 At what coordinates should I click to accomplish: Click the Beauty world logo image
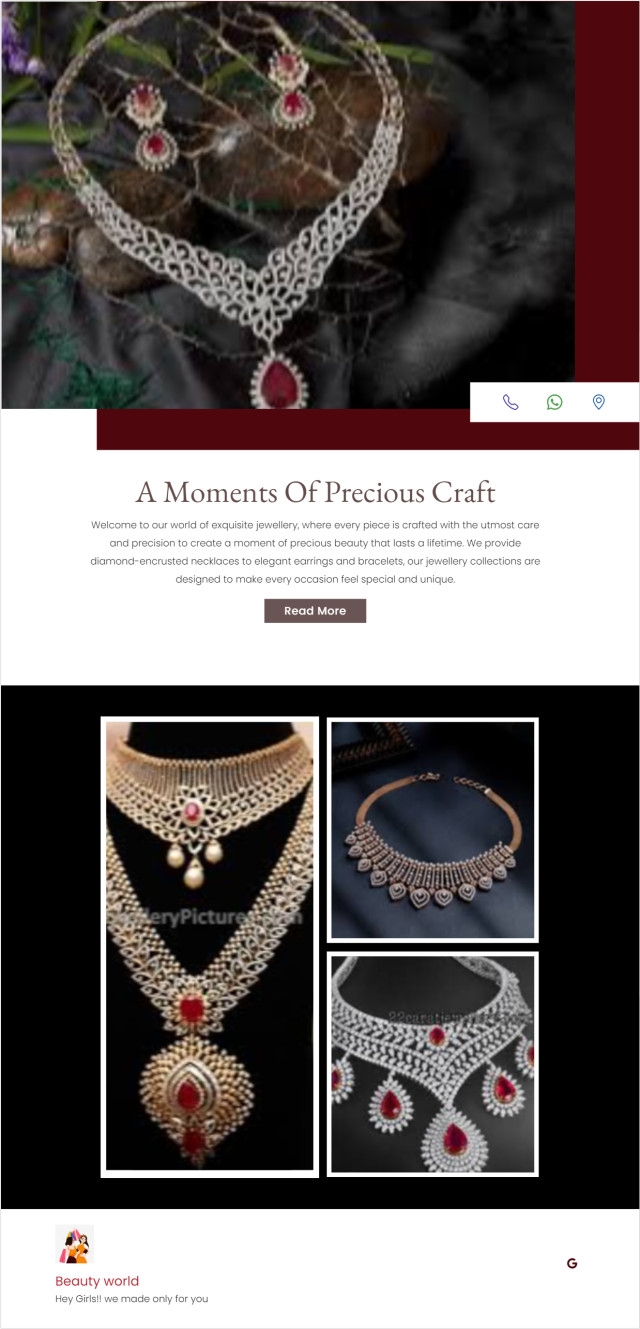[74, 1244]
